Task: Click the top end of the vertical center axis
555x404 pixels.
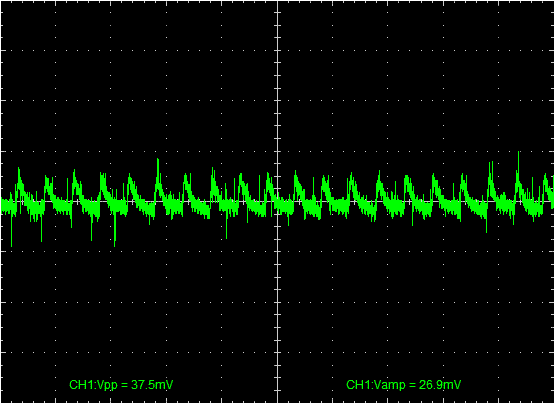Action: tap(277, 2)
